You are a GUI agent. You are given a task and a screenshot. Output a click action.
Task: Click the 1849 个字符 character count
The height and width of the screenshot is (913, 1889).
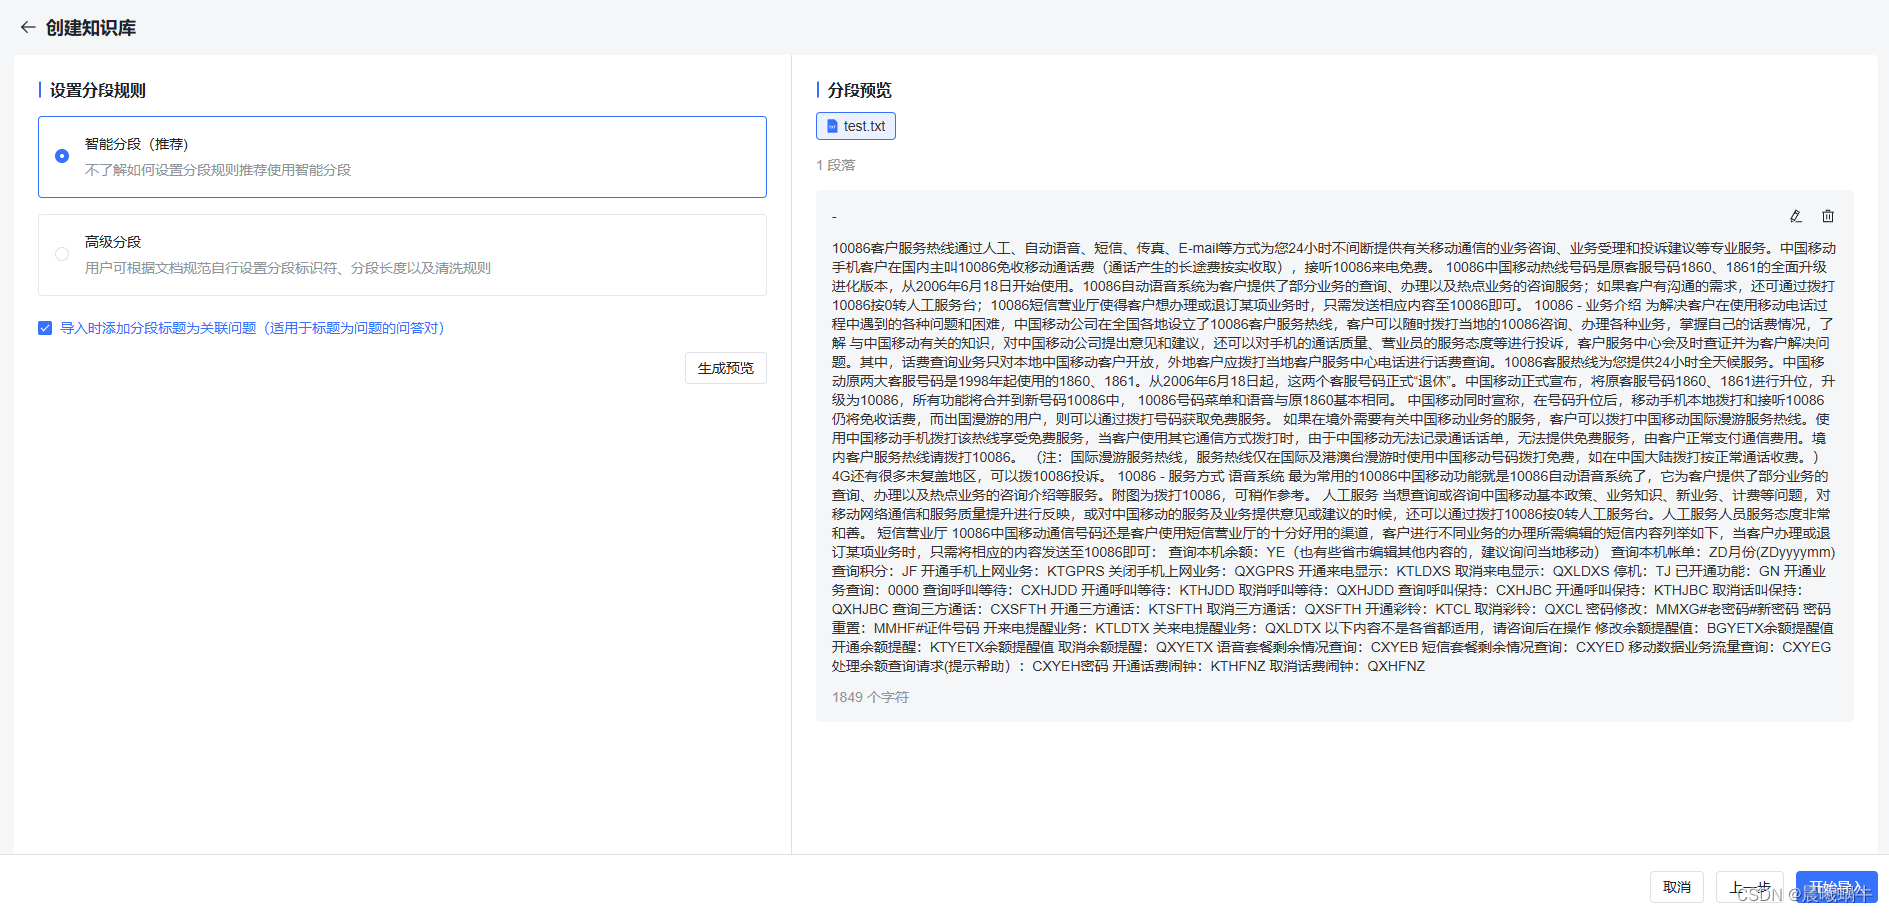pyautogui.click(x=870, y=697)
